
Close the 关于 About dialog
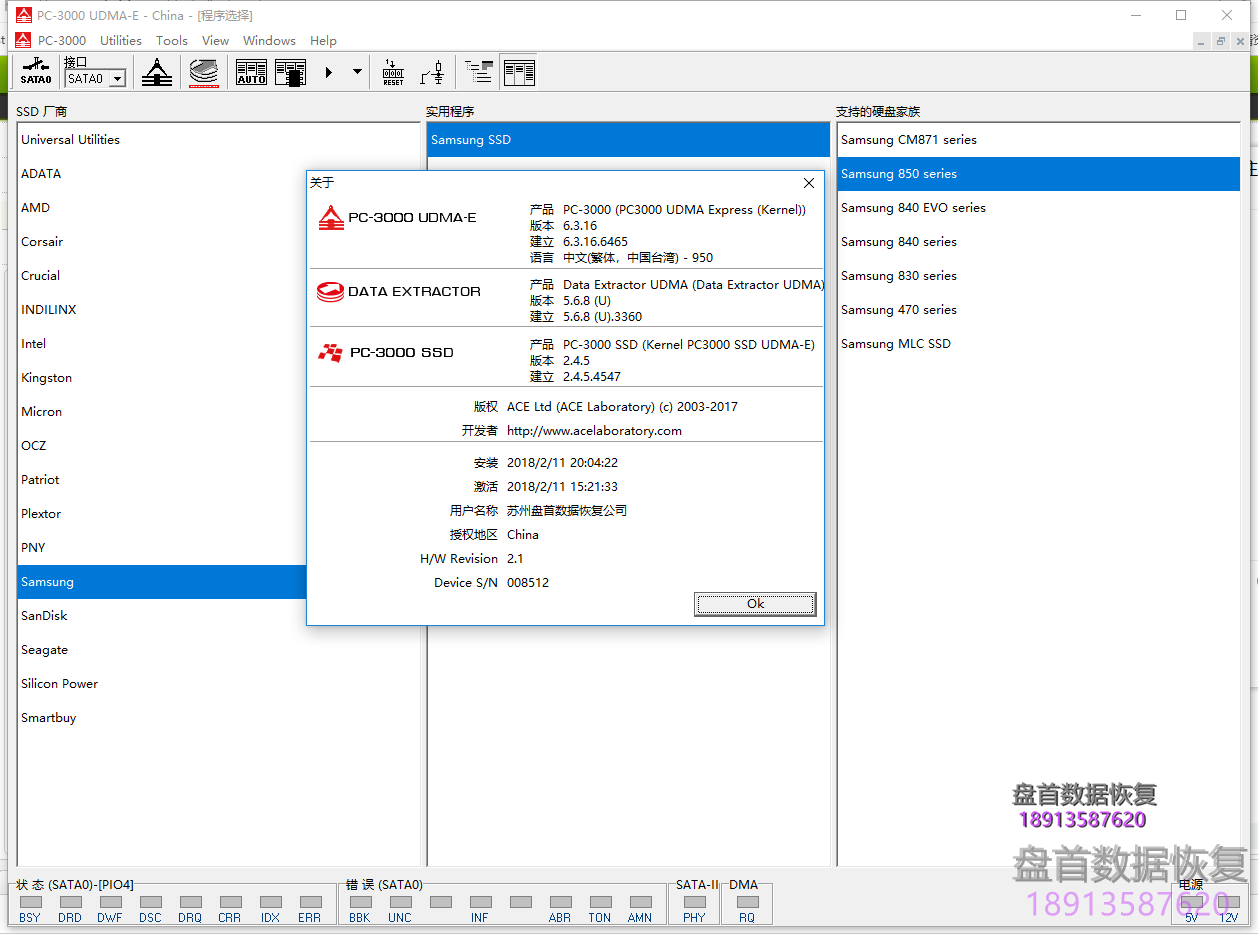point(809,183)
